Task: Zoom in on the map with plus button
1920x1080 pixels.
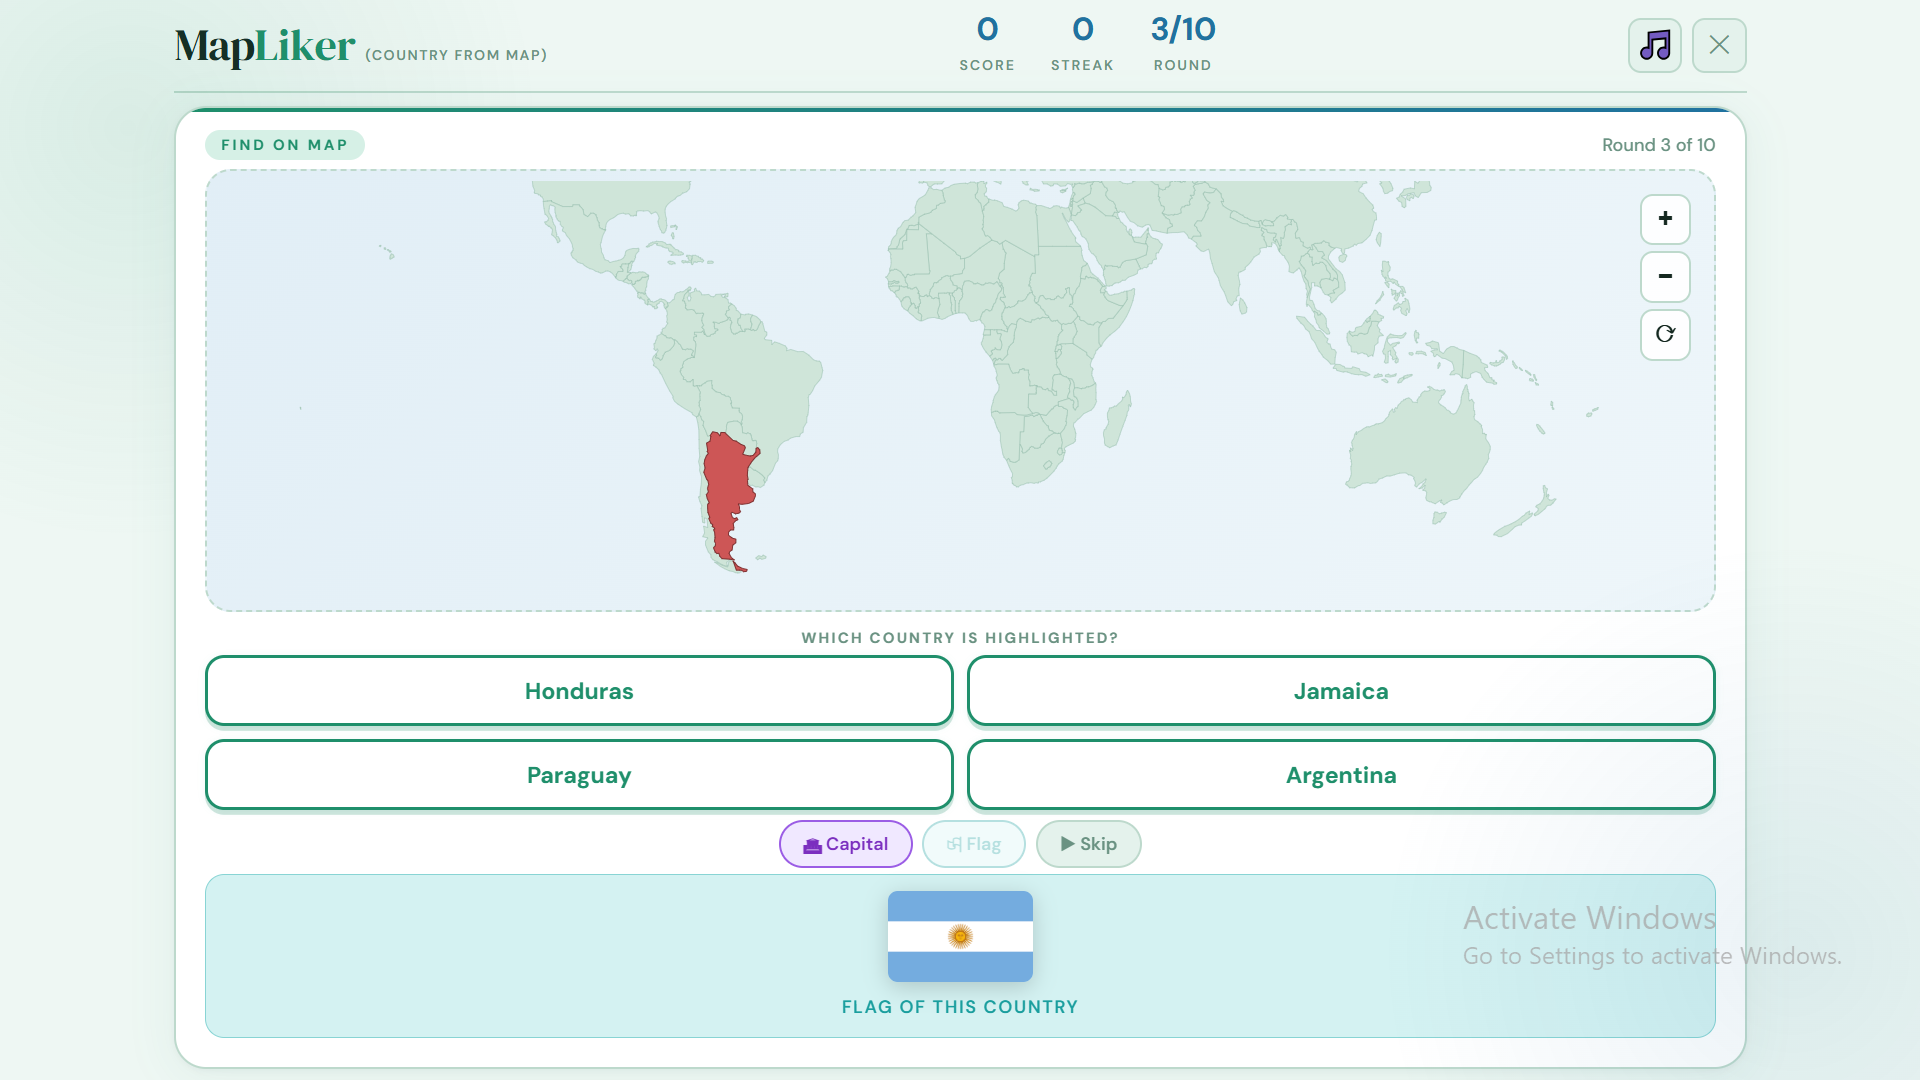Action: pyautogui.click(x=1665, y=219)
